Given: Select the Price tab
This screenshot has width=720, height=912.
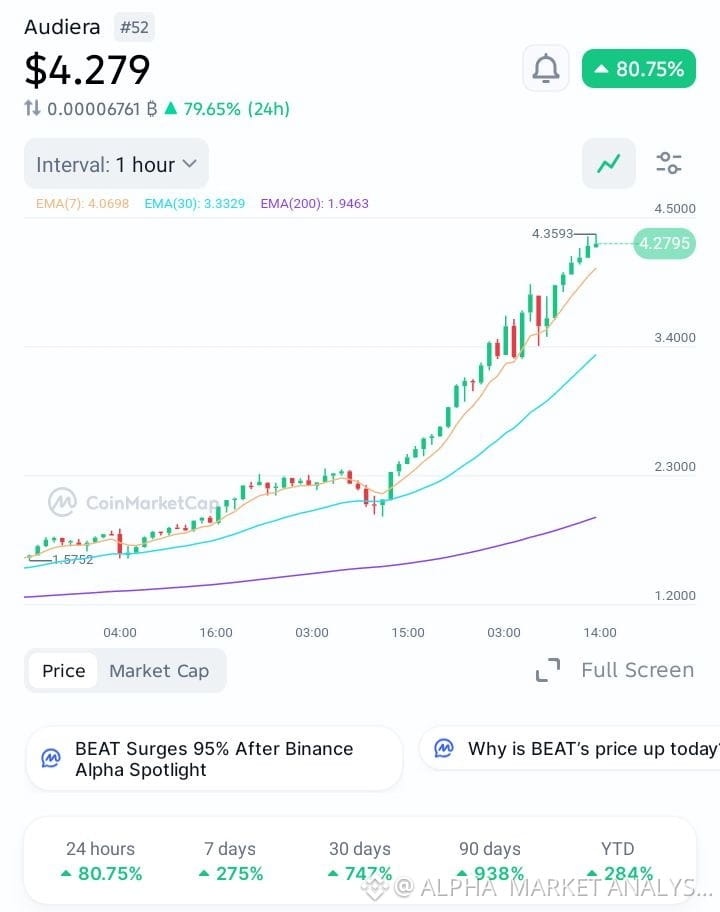Looking at the screenshot, I should pos(63,671).
